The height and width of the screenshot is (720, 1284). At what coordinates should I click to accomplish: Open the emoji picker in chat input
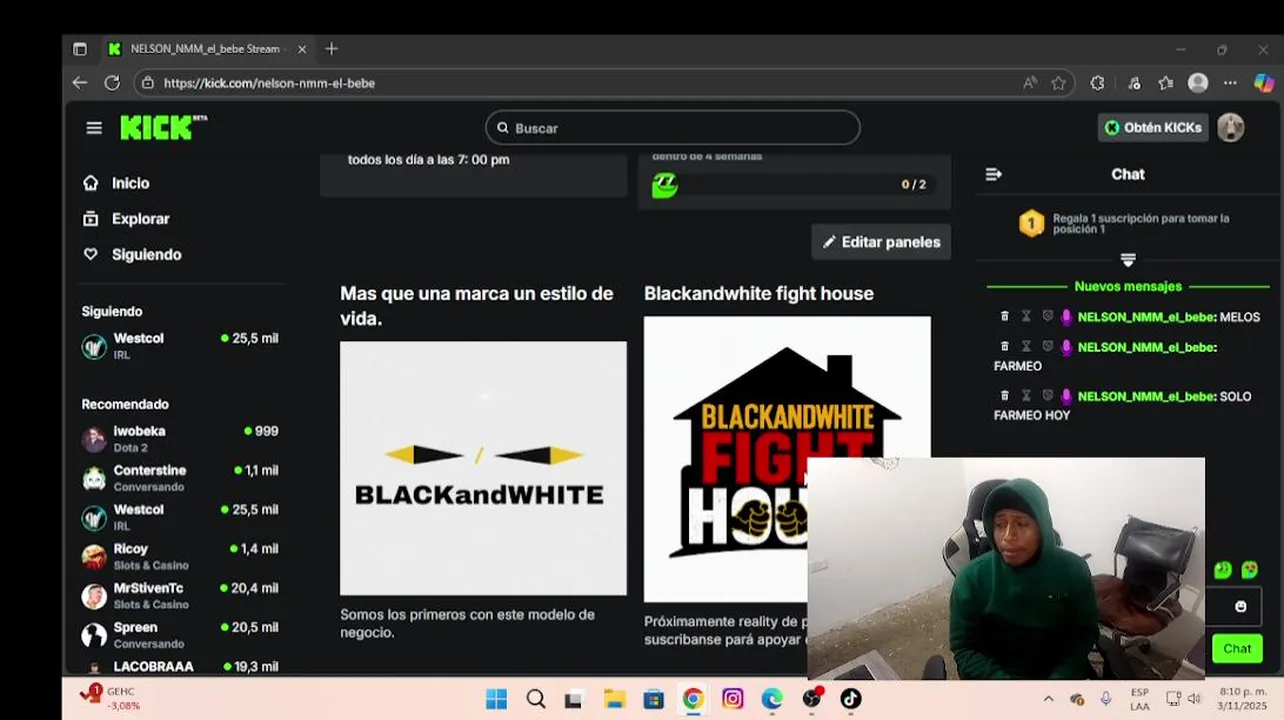[x=1241, y=606]
